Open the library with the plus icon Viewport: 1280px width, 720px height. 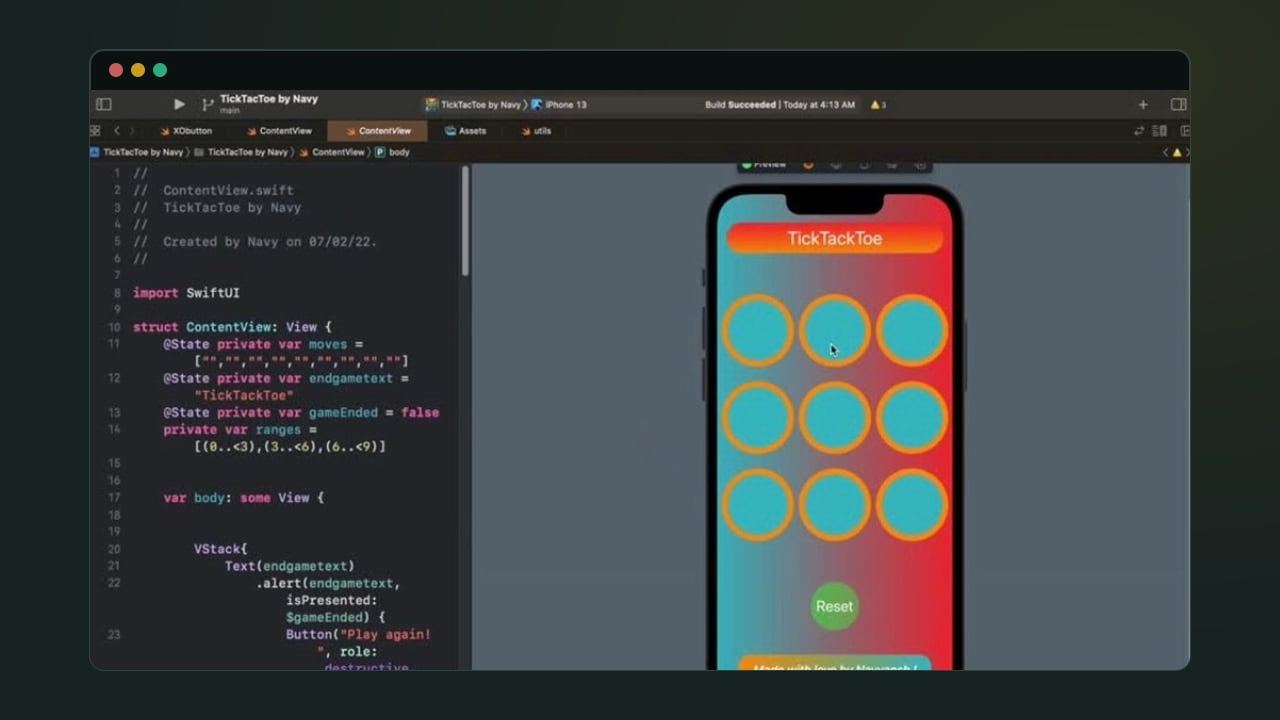[1143, 104]
